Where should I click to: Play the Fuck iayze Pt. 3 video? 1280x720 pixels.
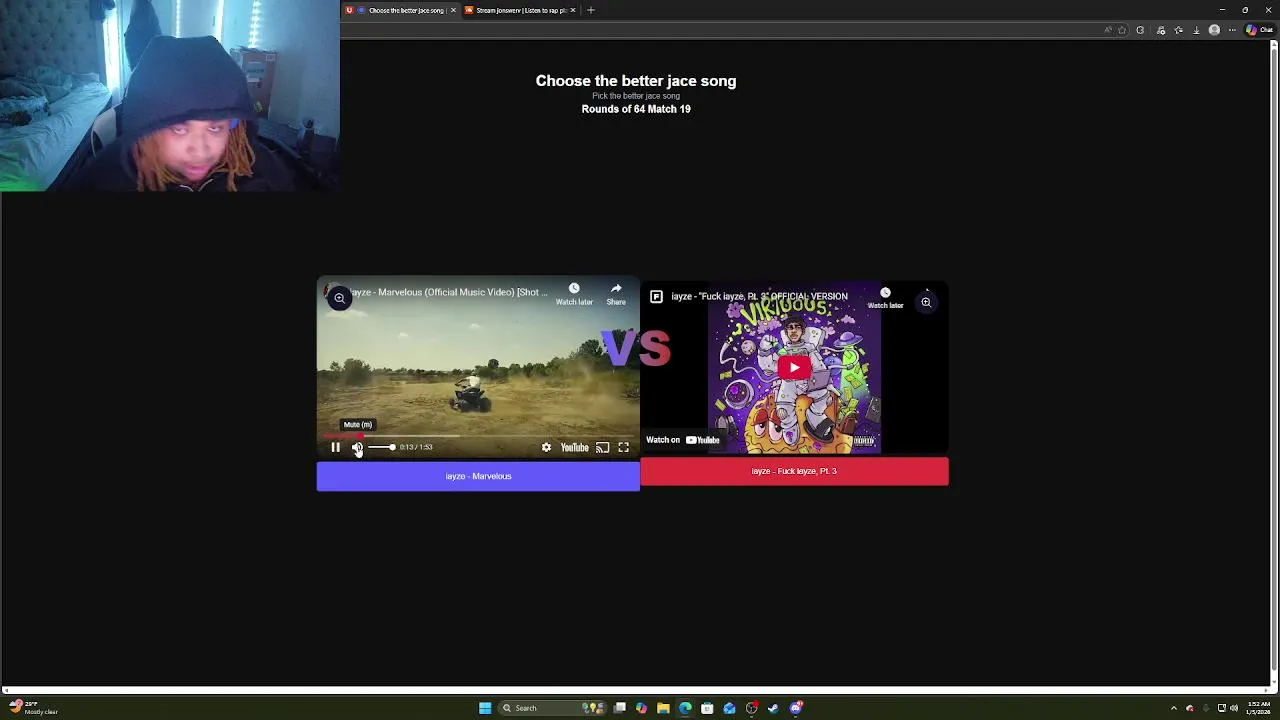(794, 367)
